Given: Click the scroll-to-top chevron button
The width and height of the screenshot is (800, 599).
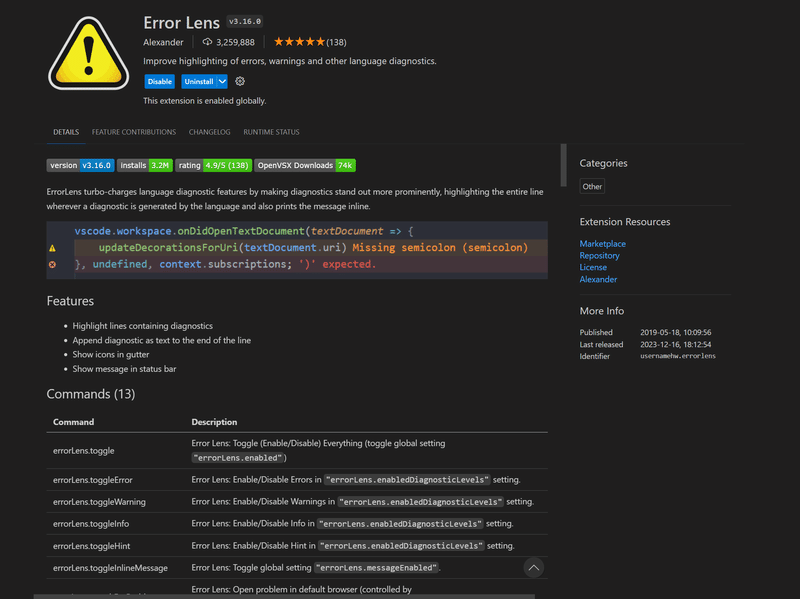Looking at the screenshot, I should coord(534,567).
